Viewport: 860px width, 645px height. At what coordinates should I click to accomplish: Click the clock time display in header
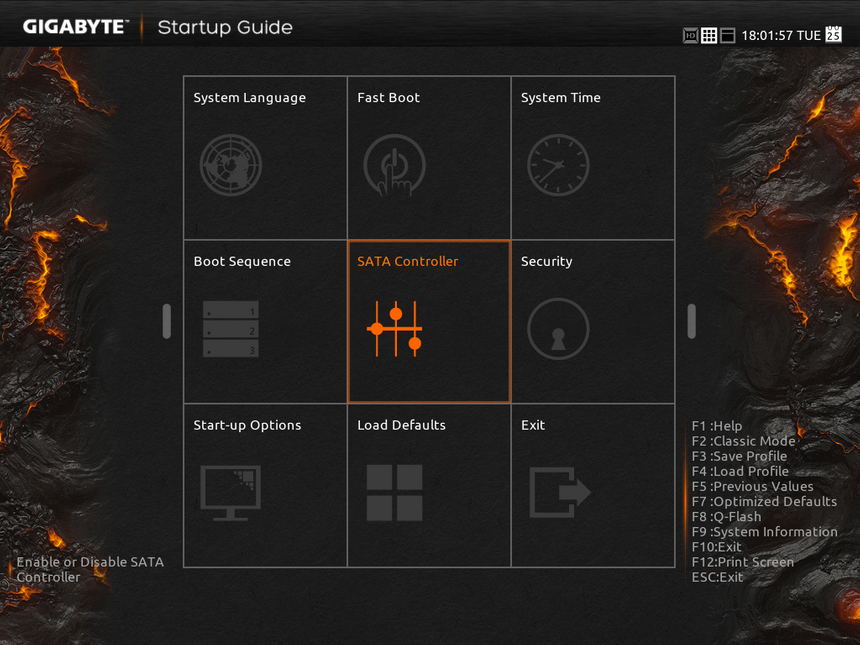coord(767,35)
